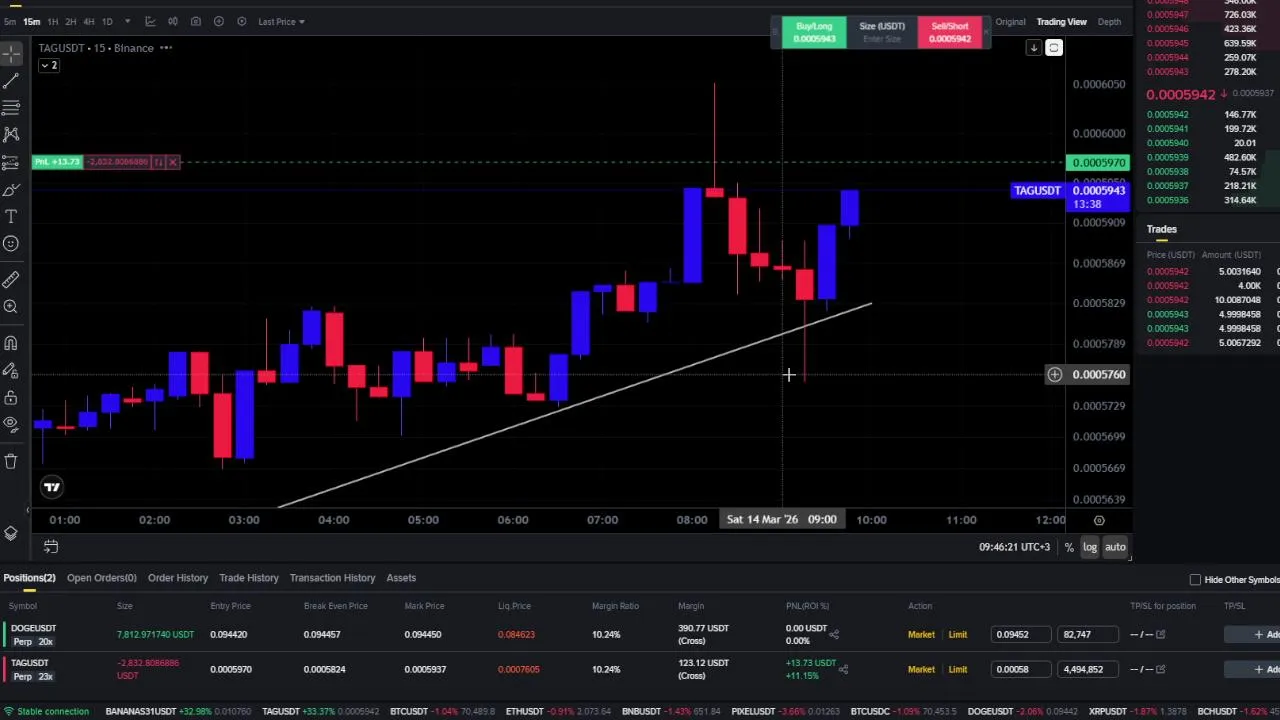Enable Hide Other Symbols checkbox
Viewport: 1280px width, 720px height.
[1195, 580]
